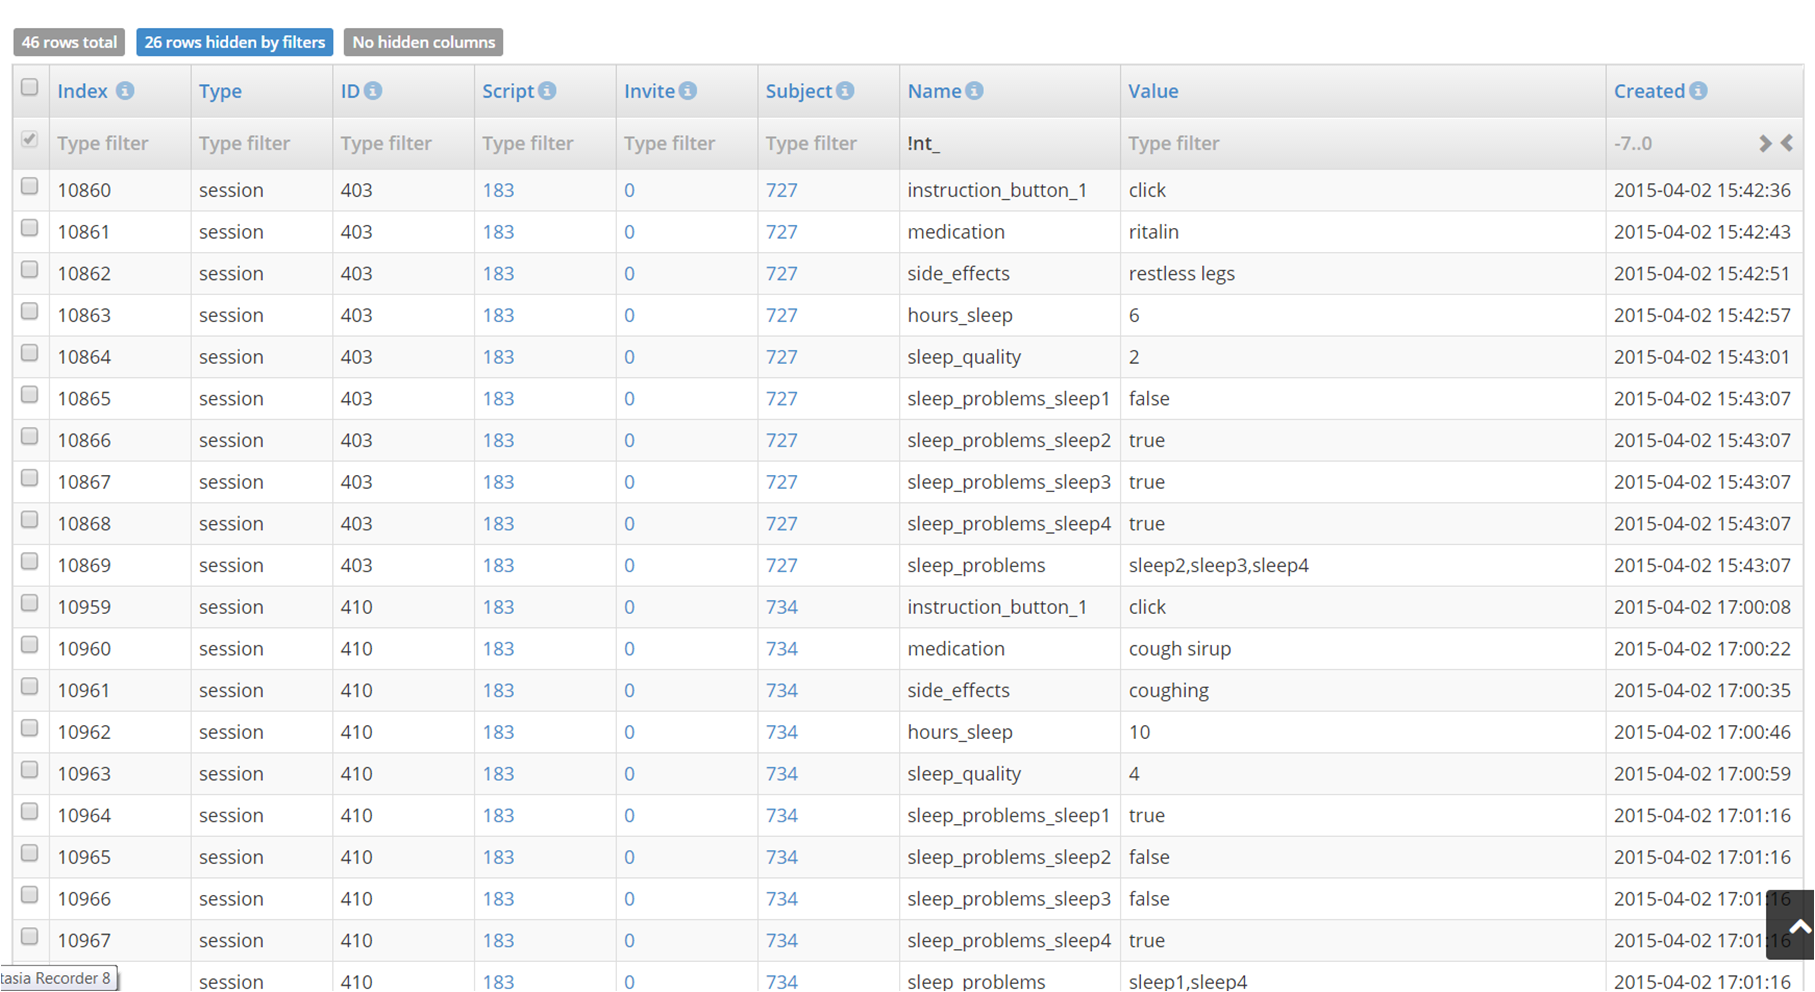Toggle the select-all checkbox in header
Image resolution: width=1815 pixels, height=992 pixels.
pyautogui.click(x=30, y=88)
